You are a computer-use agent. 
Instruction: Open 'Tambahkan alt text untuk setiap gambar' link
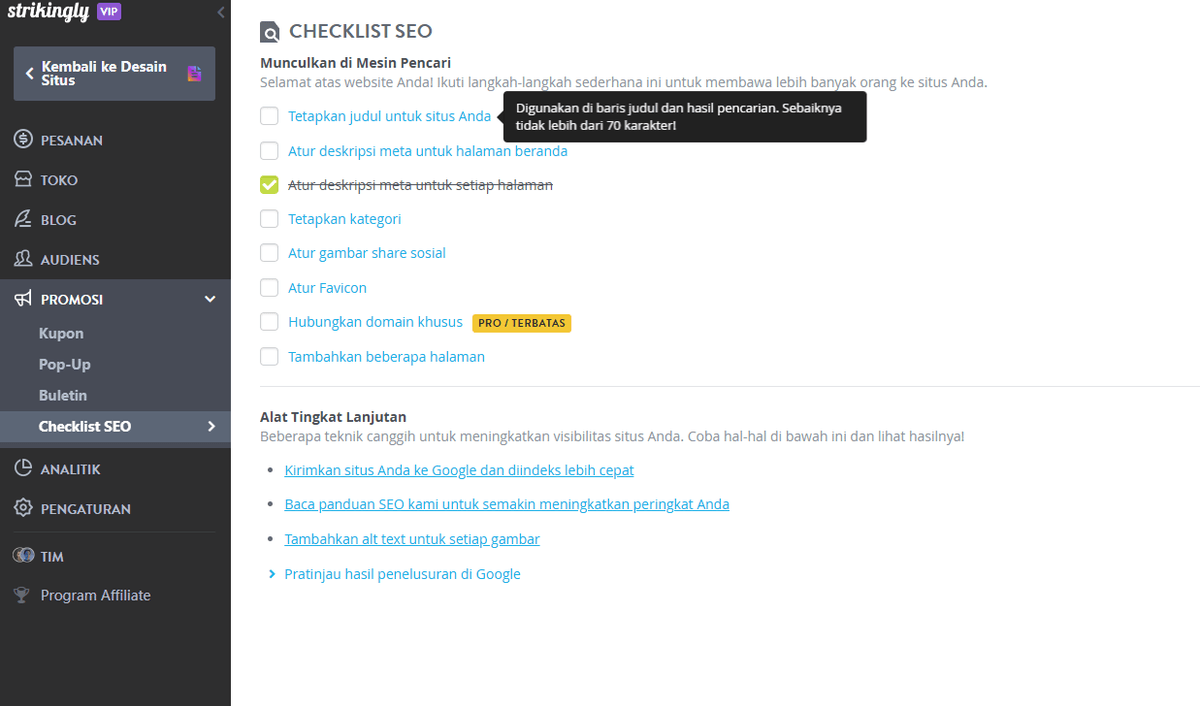pos(412,538)
